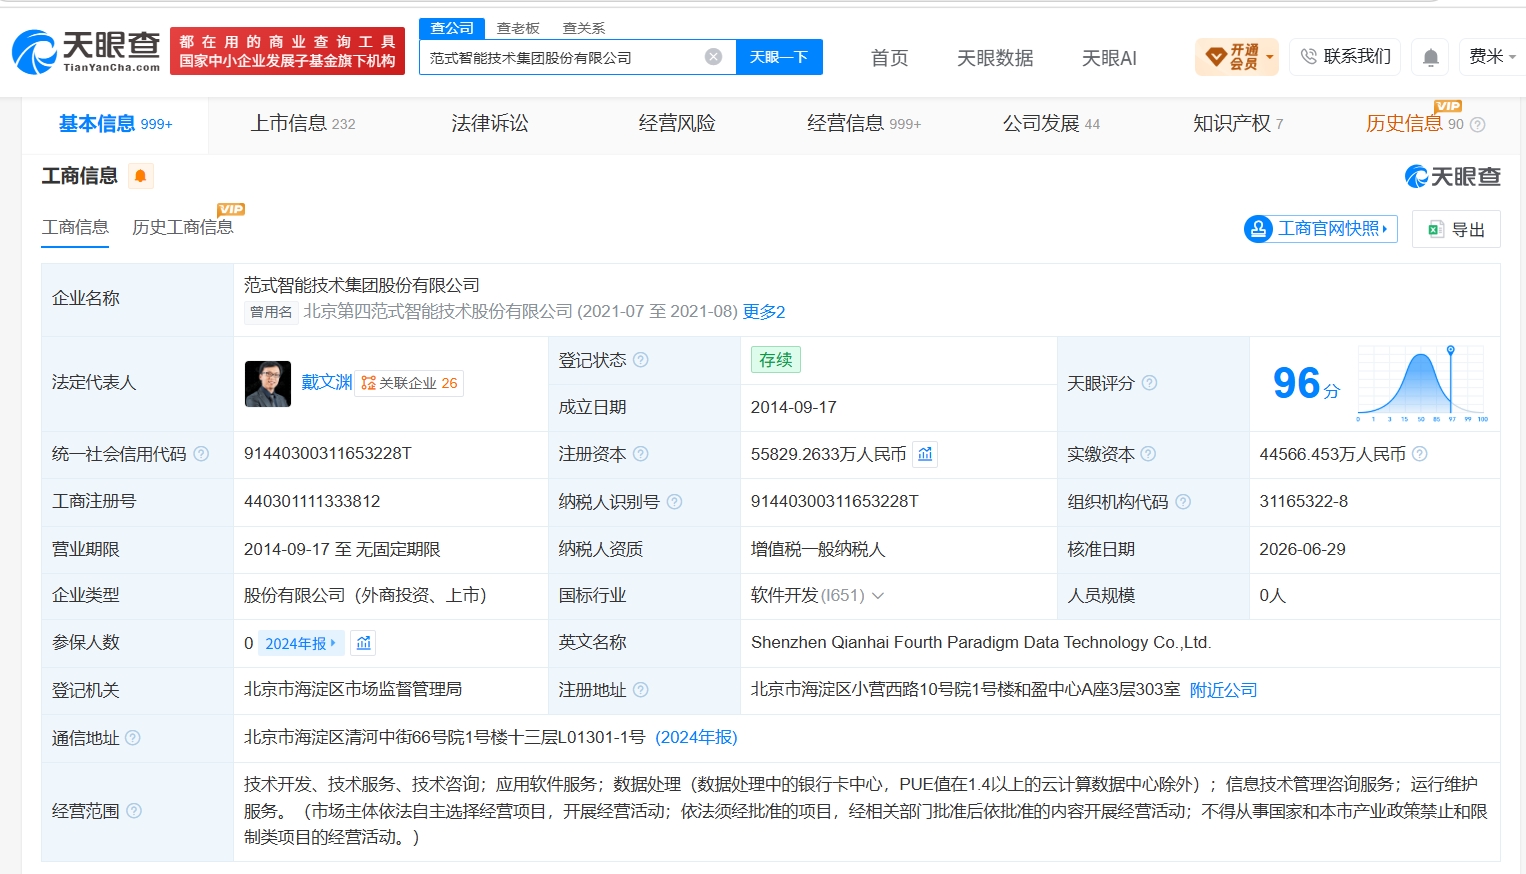Viewport: 1526px width, 874px height.
Task: Open 基本信息 tab
Action: click(x=115, y=124)
